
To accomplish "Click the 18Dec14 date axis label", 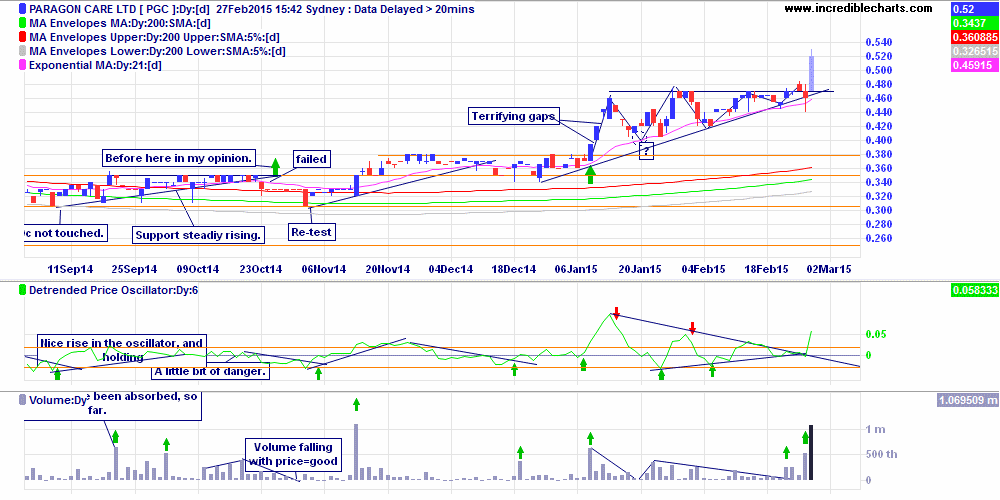I will tap(514, 270).
